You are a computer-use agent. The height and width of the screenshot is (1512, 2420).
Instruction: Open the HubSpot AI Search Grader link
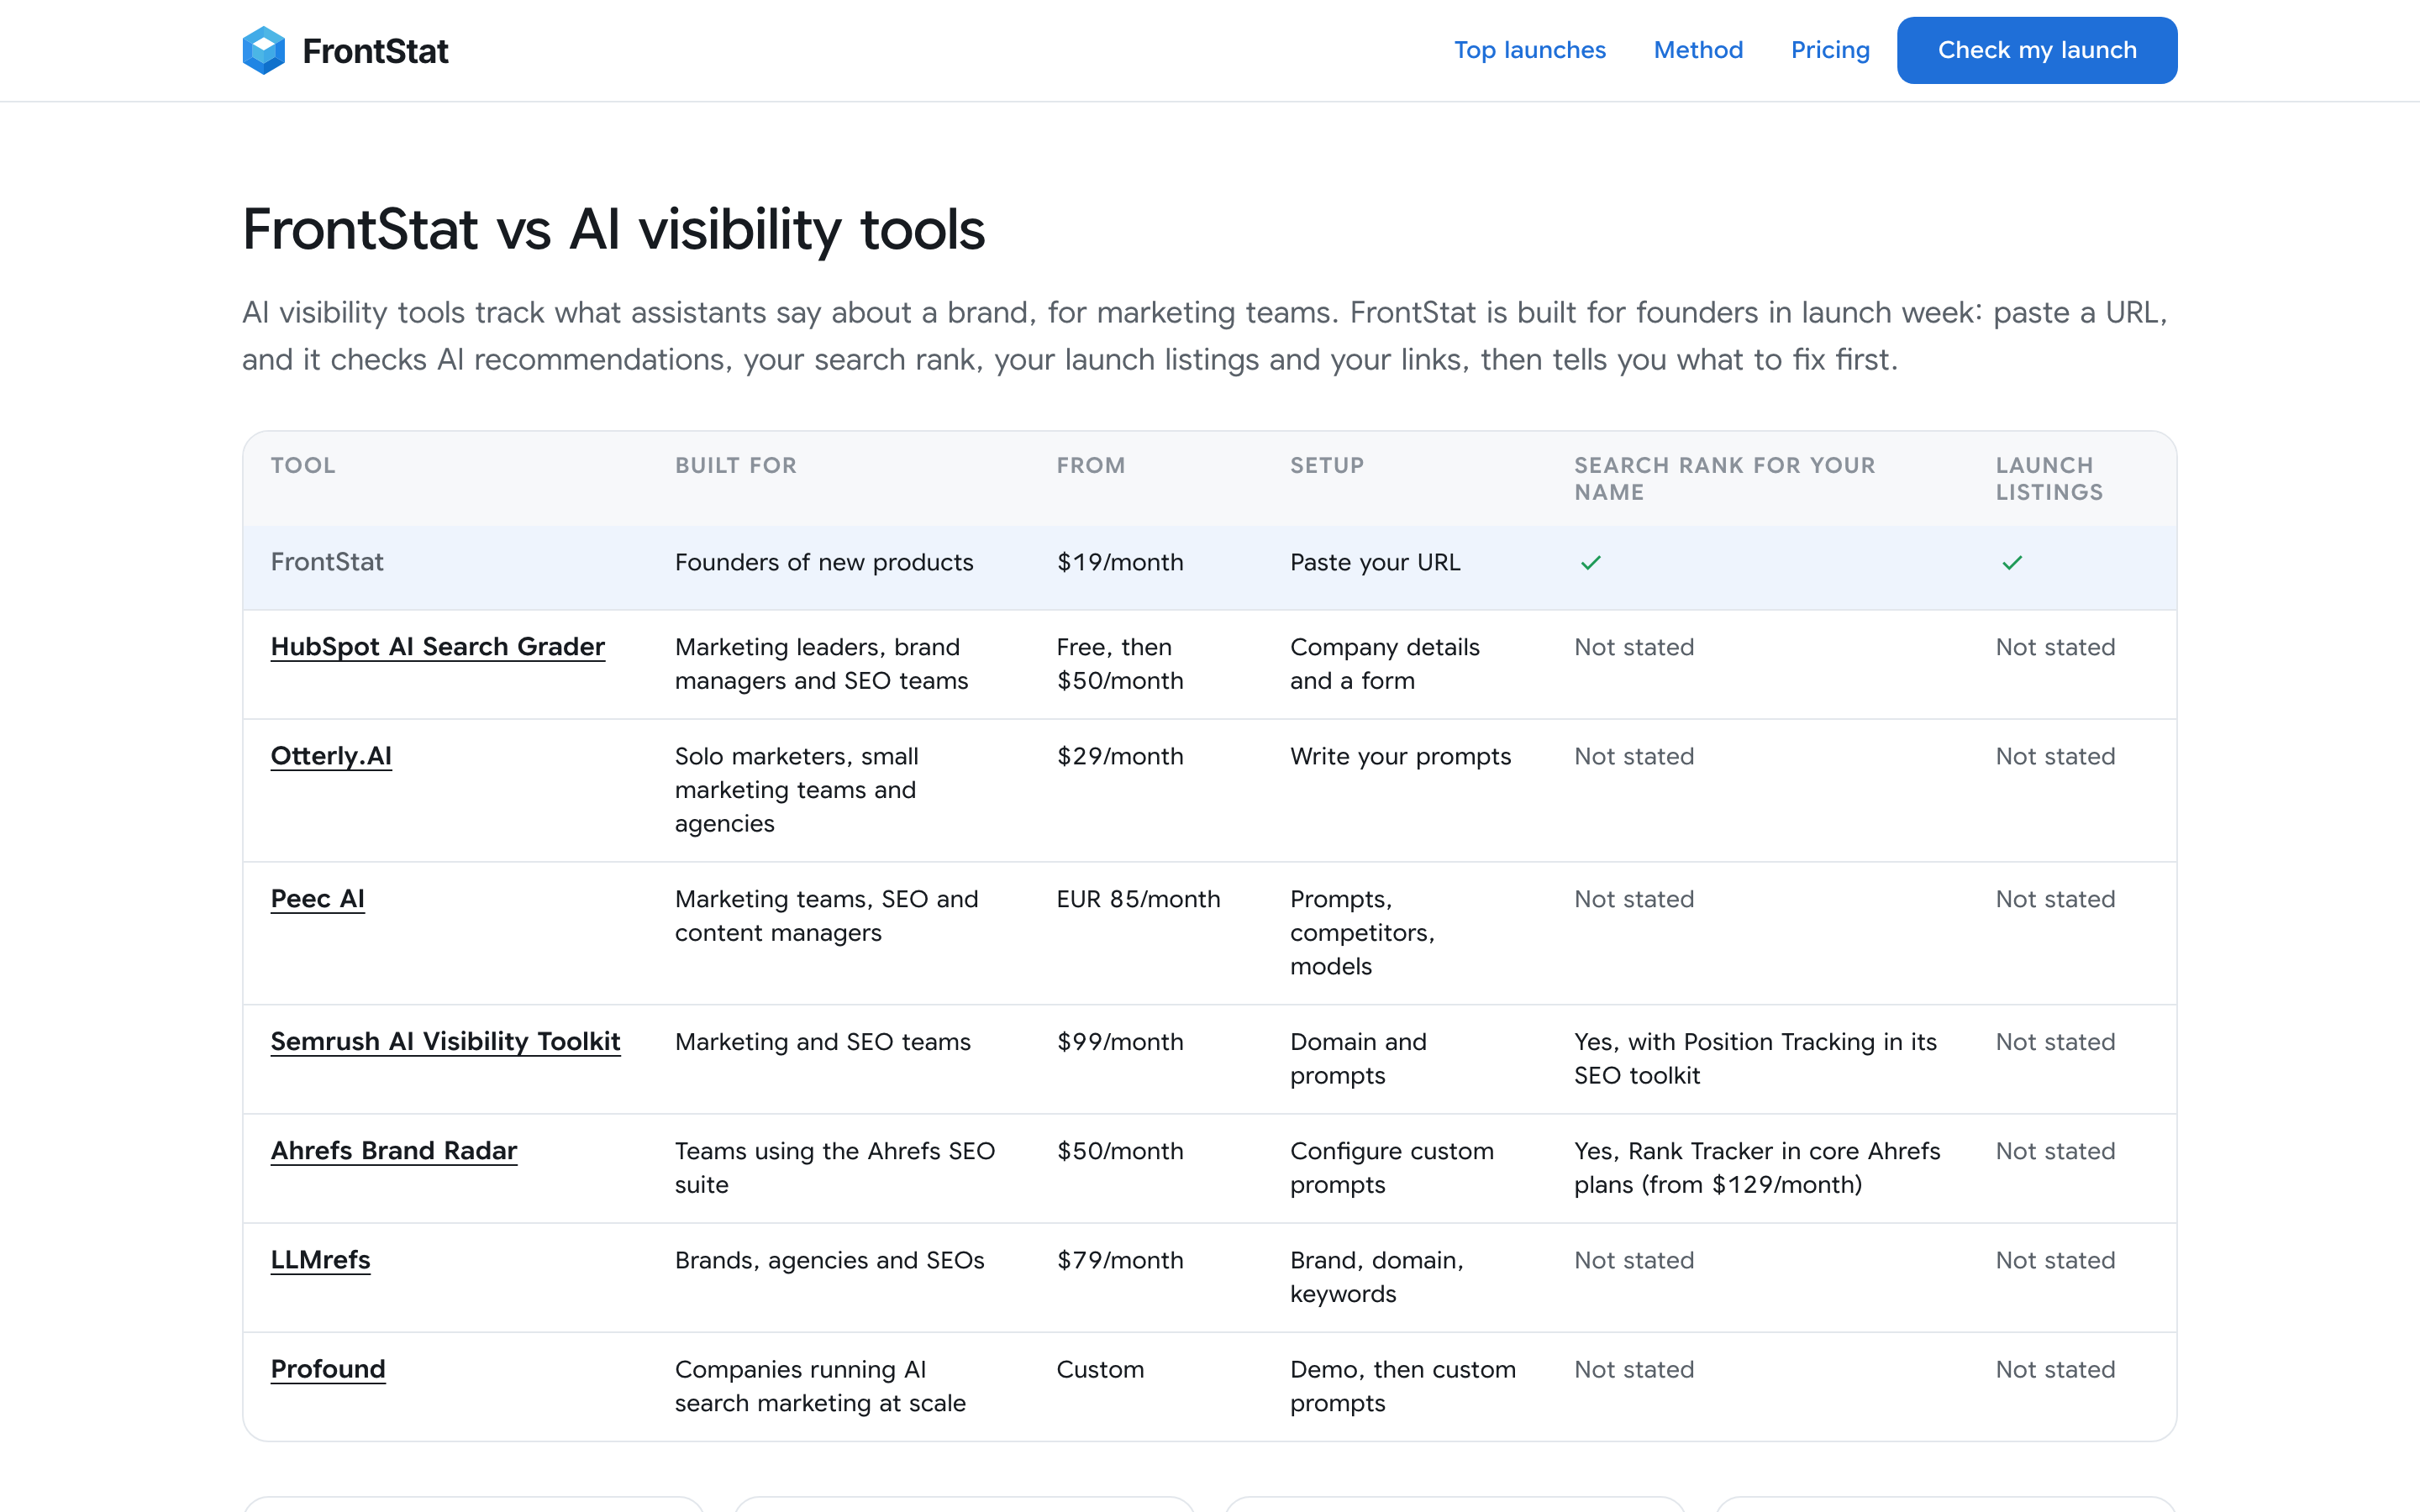[x=438, y=647]
